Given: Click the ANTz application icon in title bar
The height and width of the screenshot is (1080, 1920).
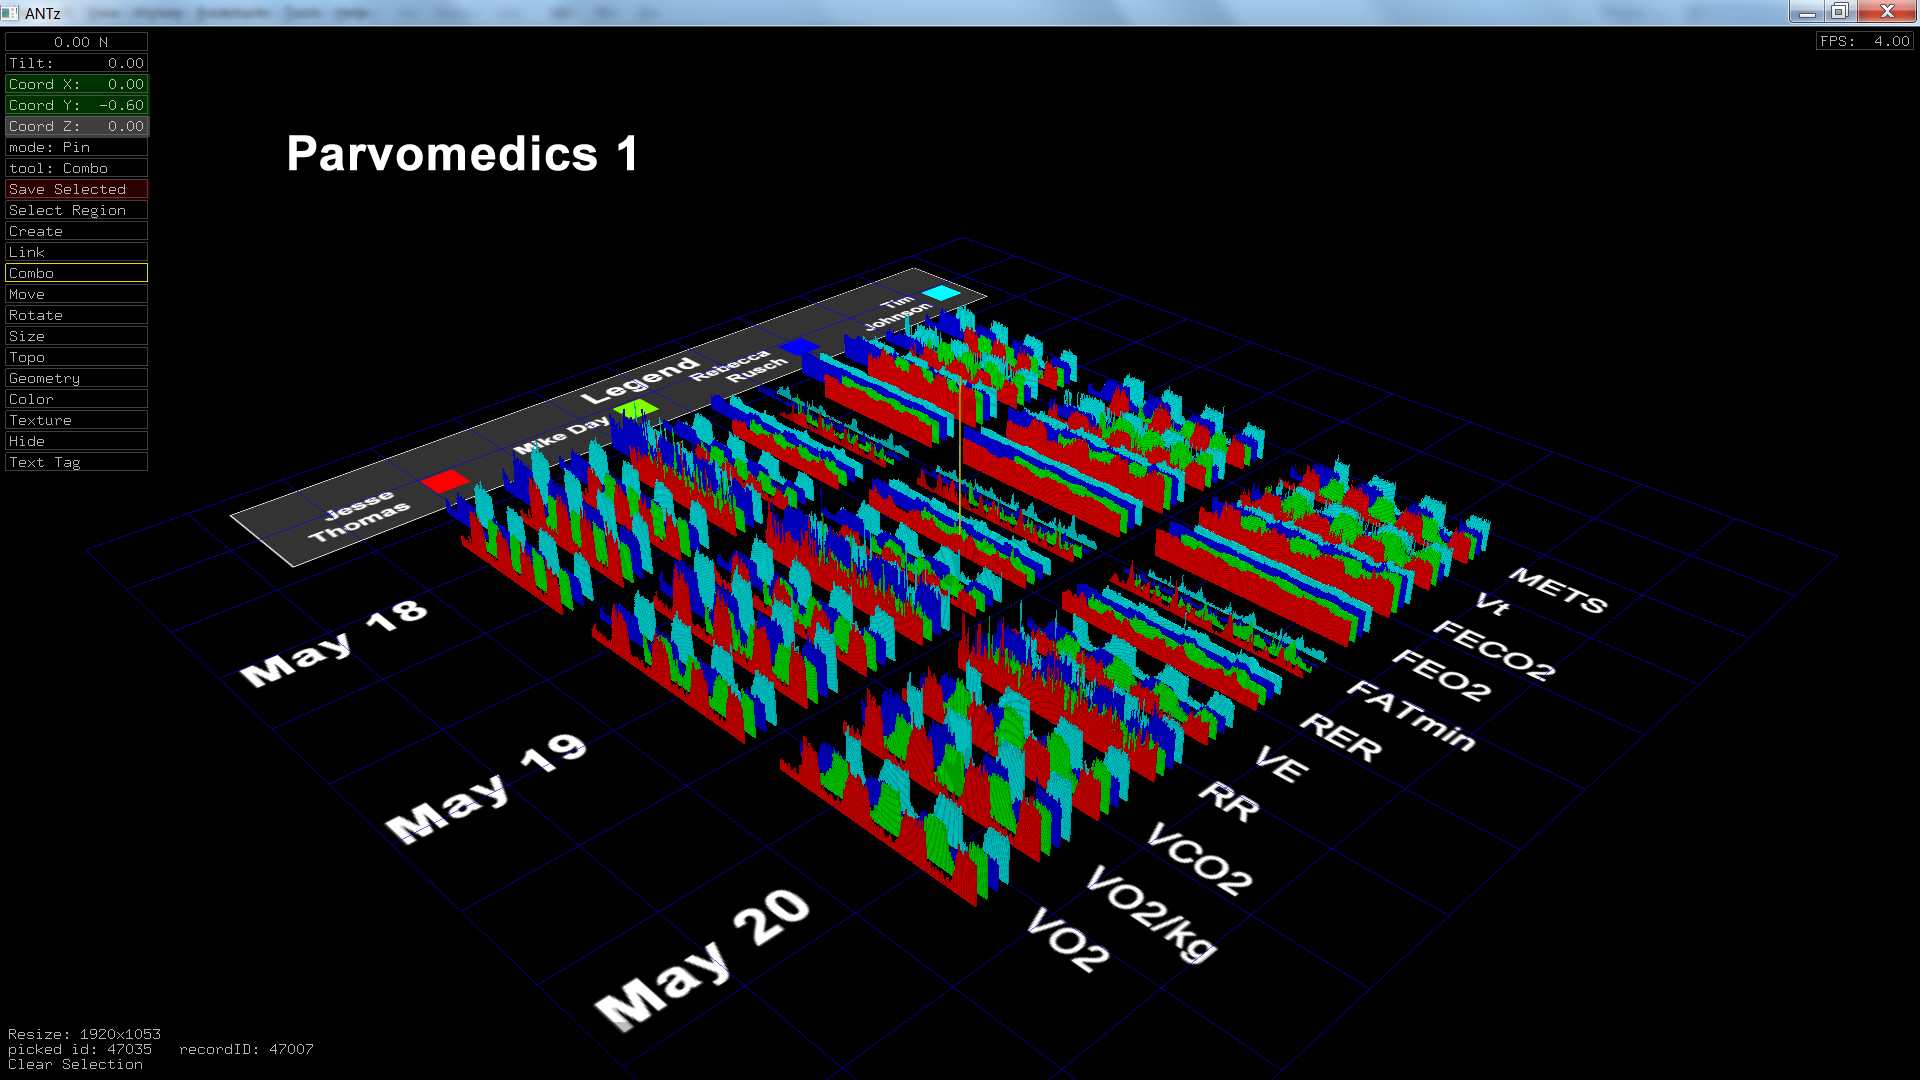Looking at the screenshot, I should tap(11, 12).
